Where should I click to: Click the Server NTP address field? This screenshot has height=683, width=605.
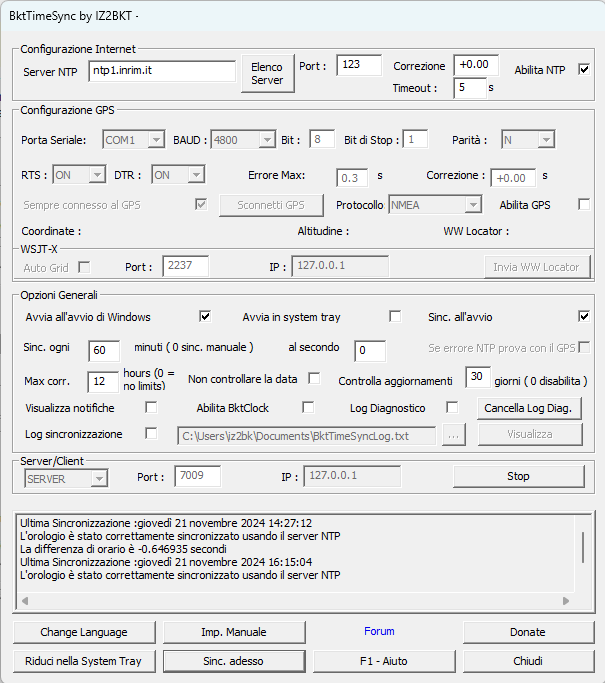(162, 71)
